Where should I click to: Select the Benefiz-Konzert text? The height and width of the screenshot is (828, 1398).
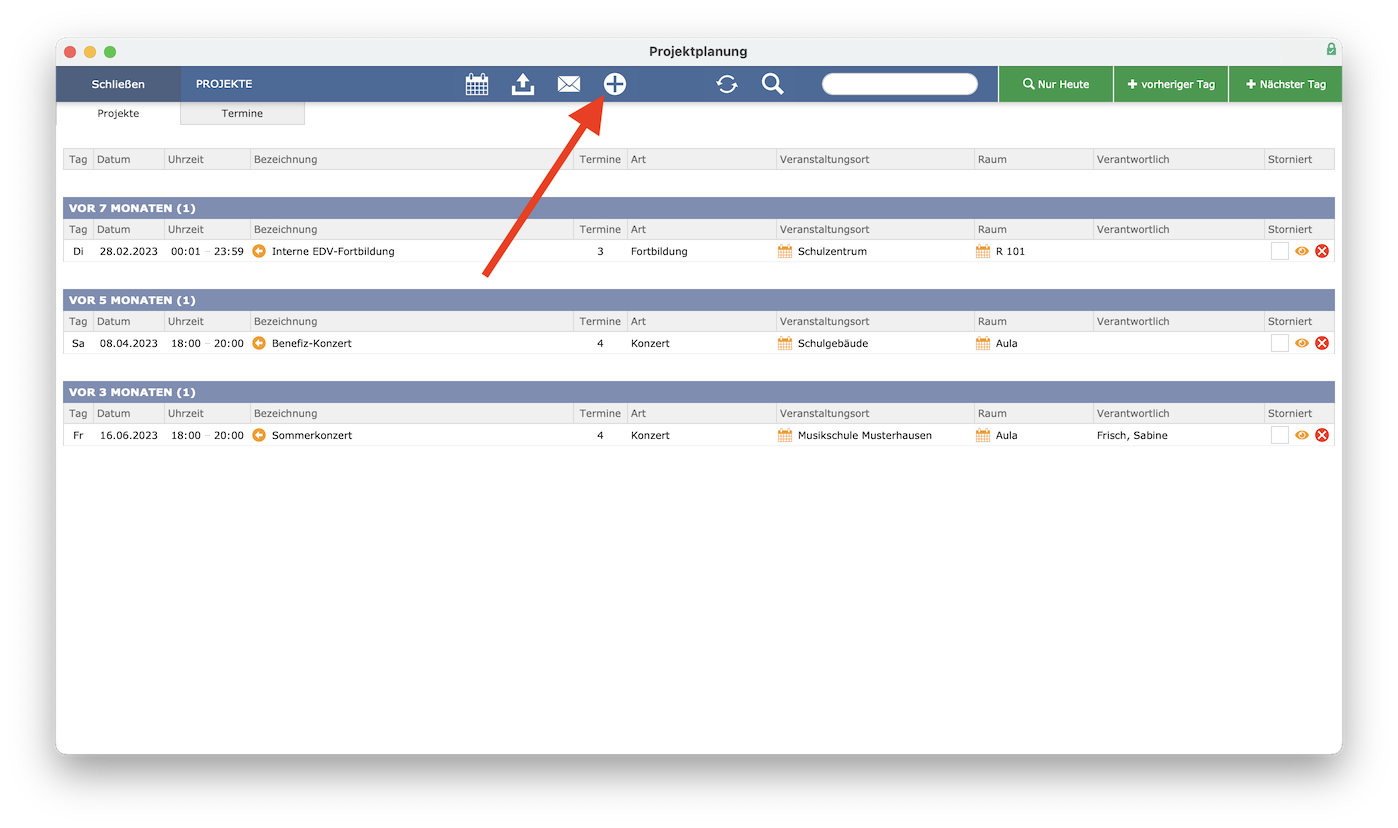coord(312,343)
